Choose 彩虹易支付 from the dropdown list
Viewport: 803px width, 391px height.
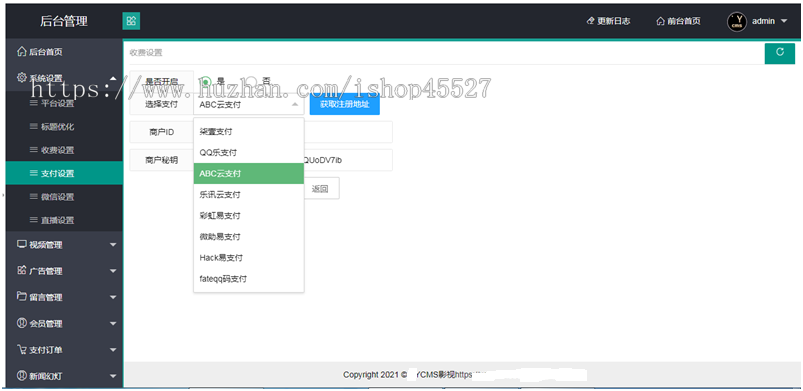tap(249, 216)
